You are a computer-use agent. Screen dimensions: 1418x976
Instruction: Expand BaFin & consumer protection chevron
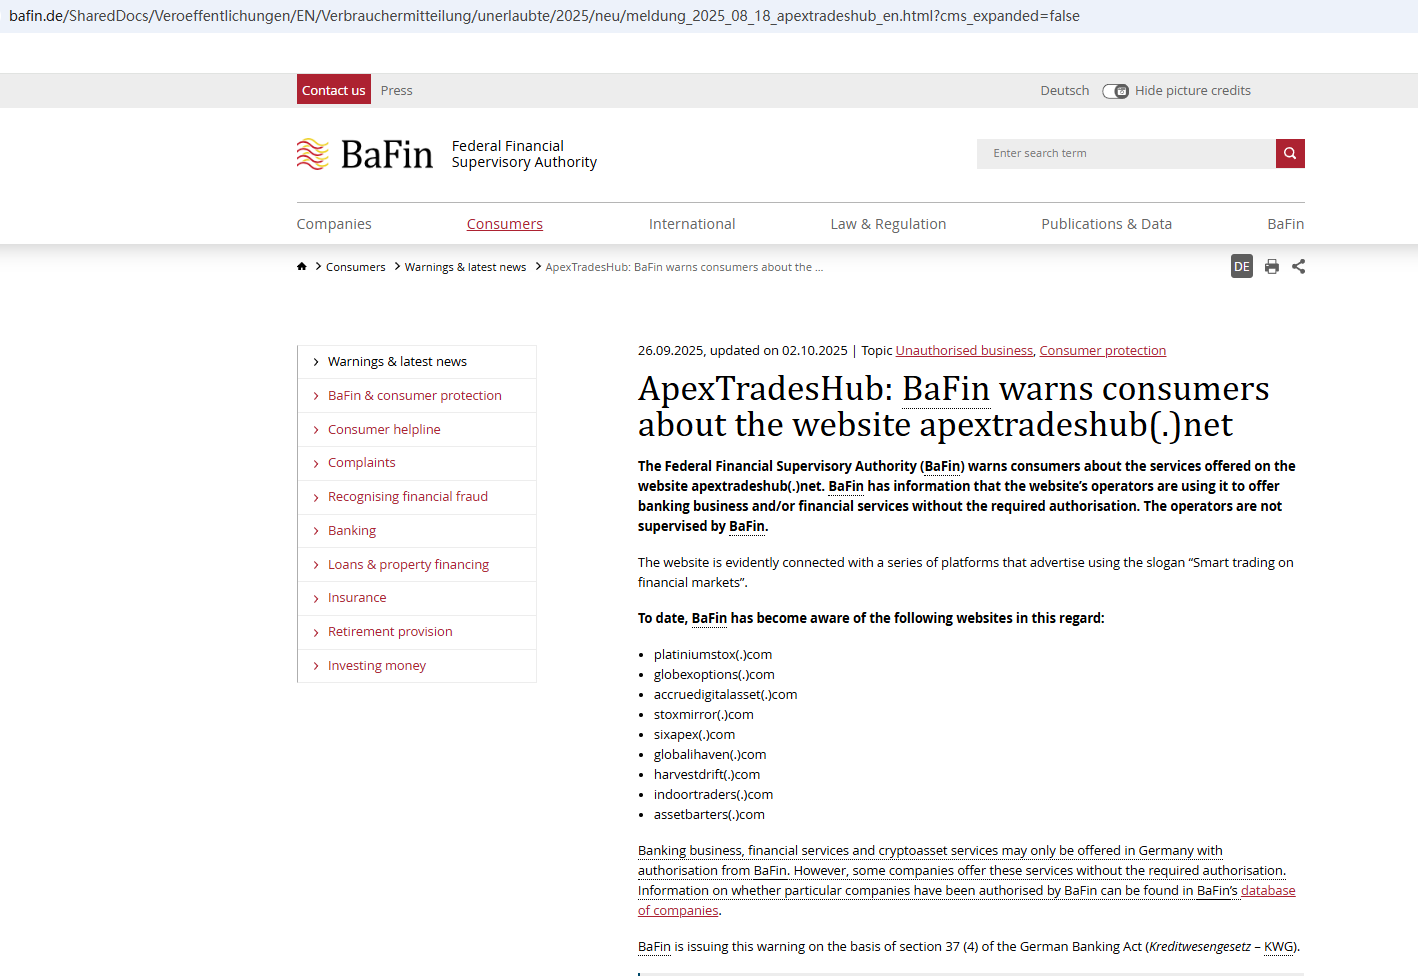tap(316, 396)
